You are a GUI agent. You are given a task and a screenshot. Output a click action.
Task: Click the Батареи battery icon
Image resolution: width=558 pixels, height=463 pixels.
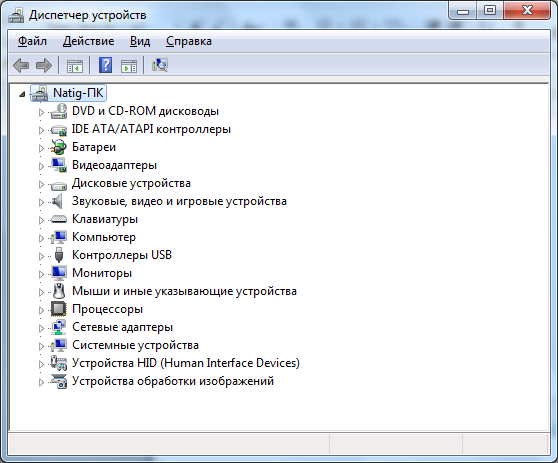(58, 147)
